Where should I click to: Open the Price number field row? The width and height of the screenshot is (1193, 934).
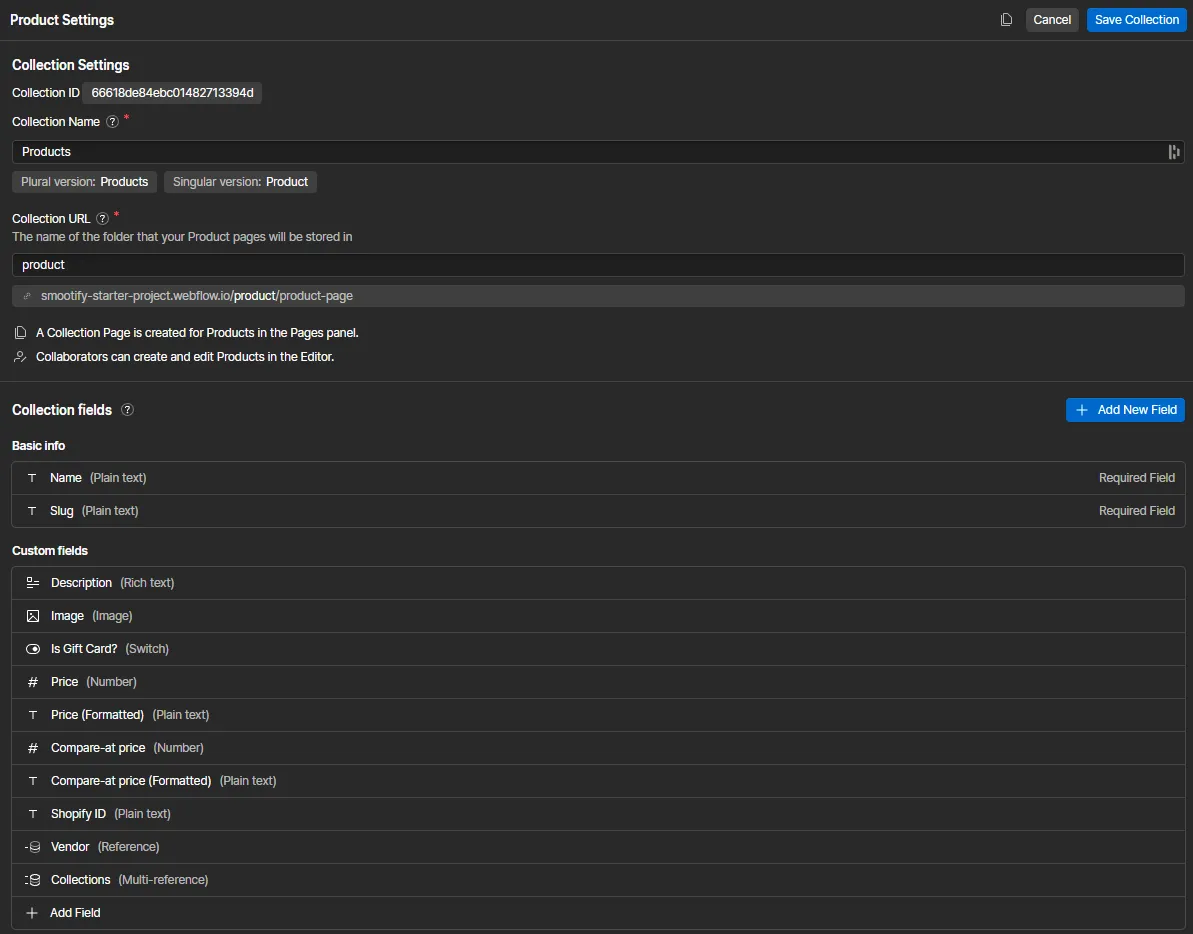(596, 682)
